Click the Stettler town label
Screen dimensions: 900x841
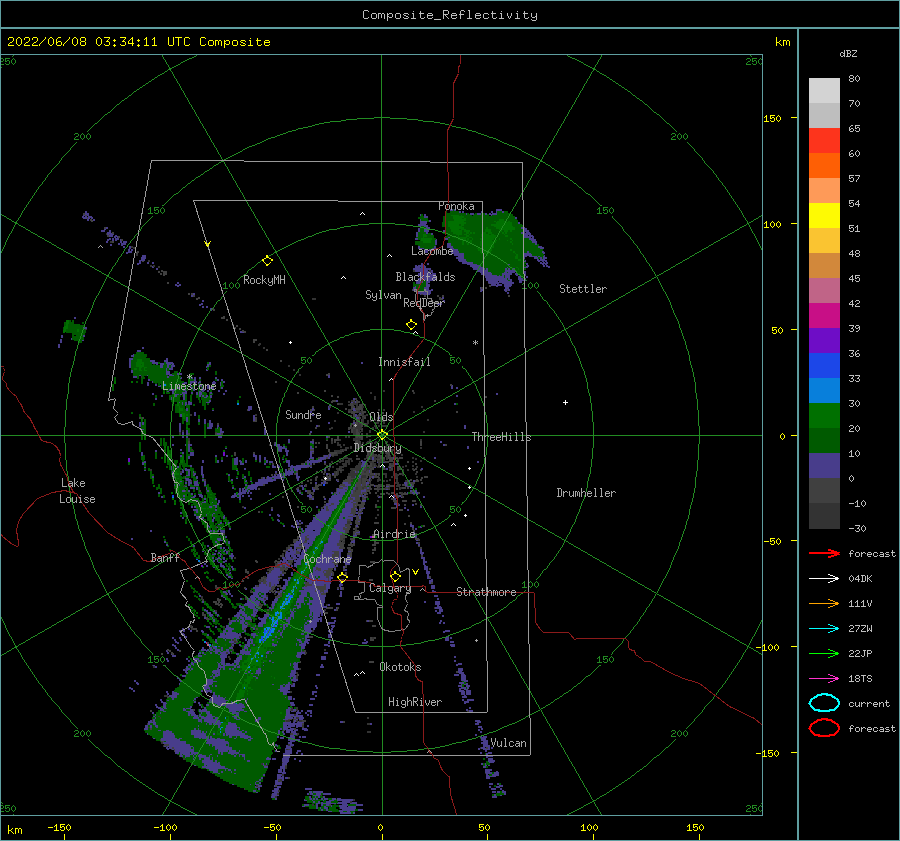pos(583,289)
